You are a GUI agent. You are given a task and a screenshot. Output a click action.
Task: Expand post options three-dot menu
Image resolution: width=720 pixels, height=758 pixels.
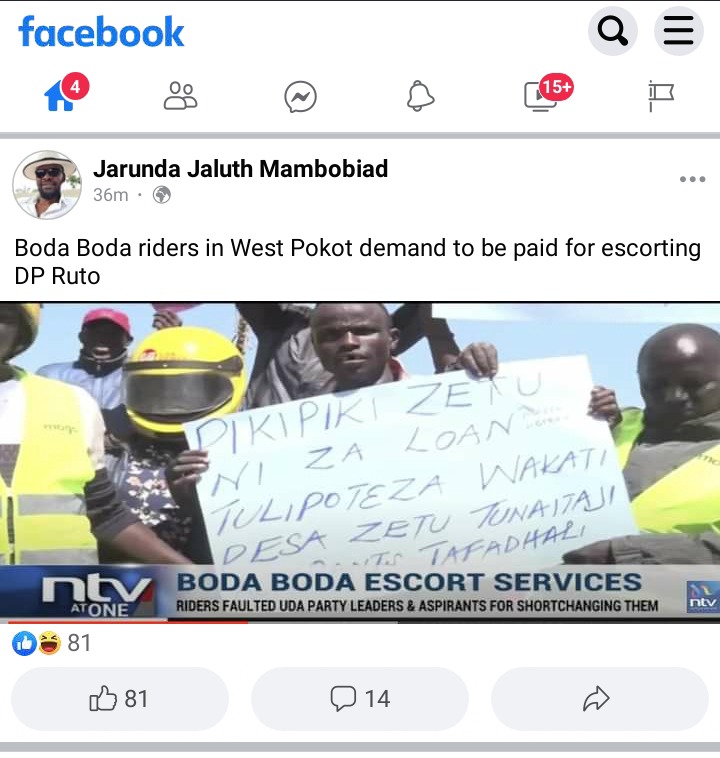[x=692, y=179]
